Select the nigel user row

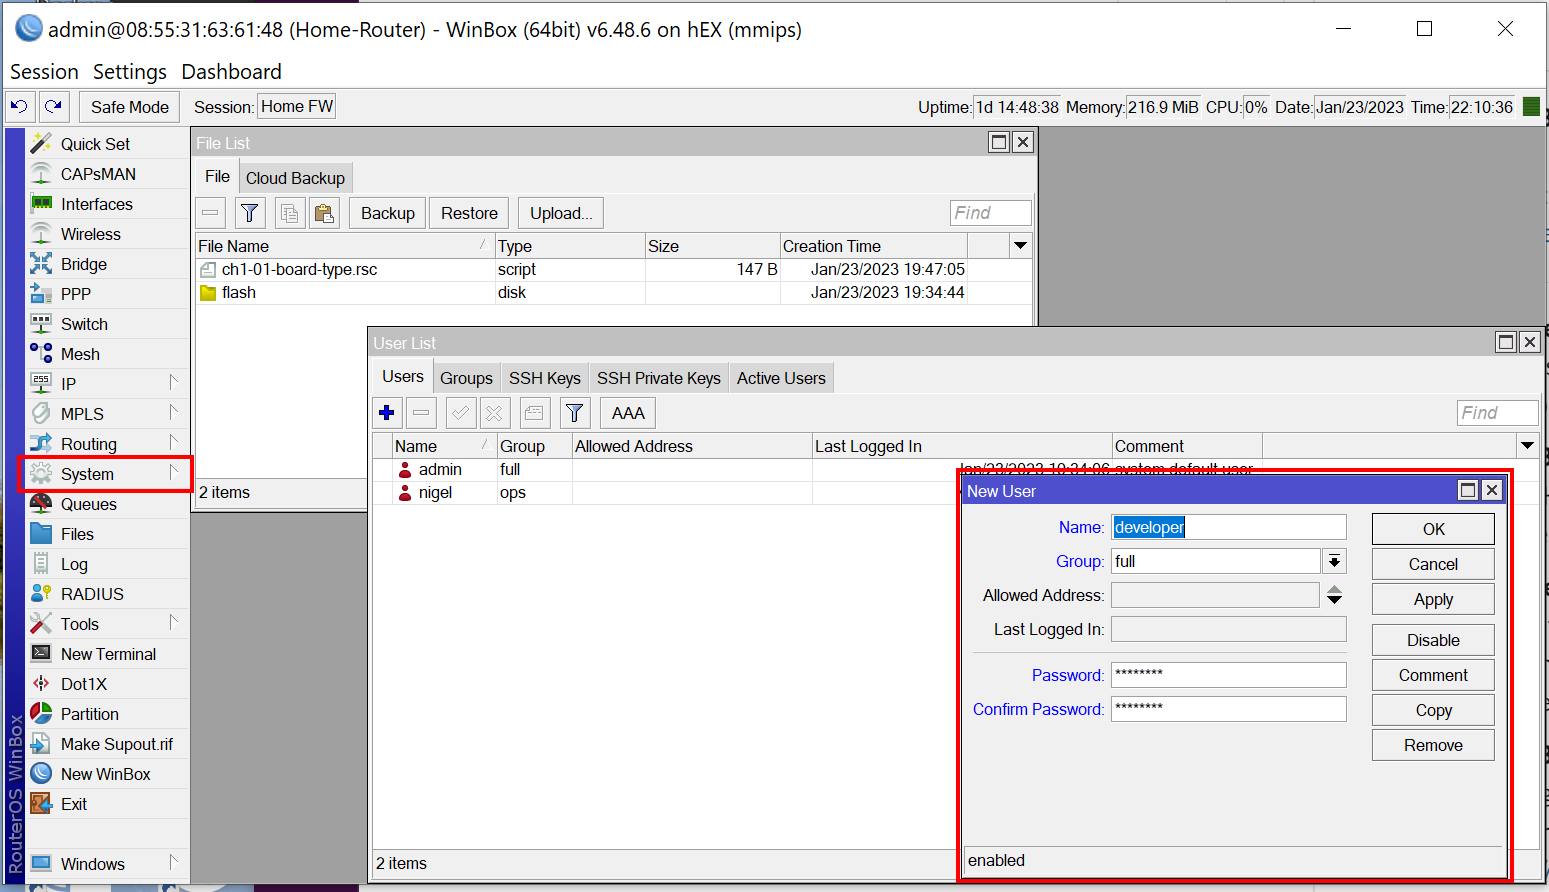pos(435,493)
